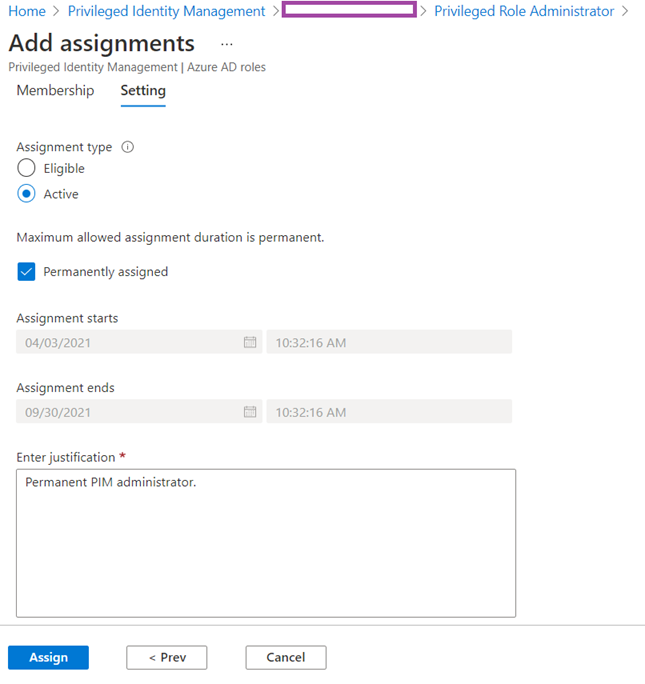This screenshot has width=645, height=684.
Task: Go back with the Prev button
Action: point(167,657)
